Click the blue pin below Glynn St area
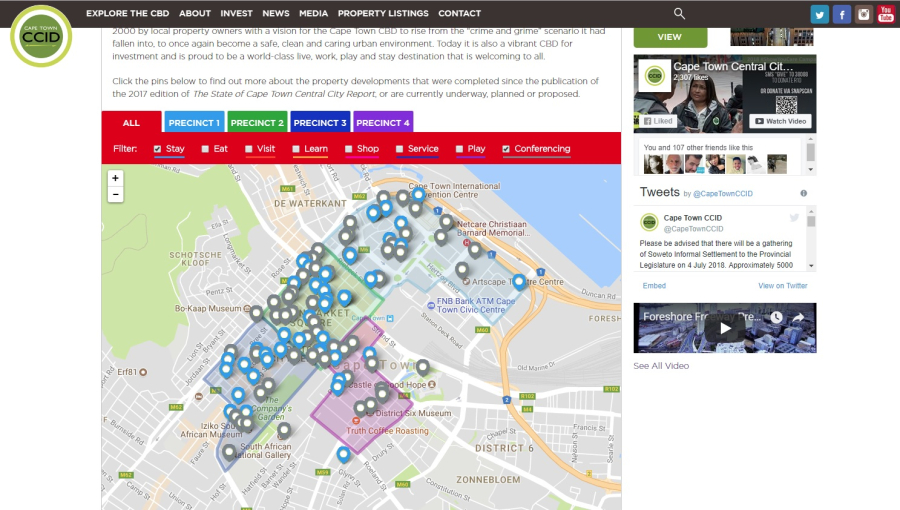Image resolution: width=900 pixels, height=510 pixels. pos(343,454)
